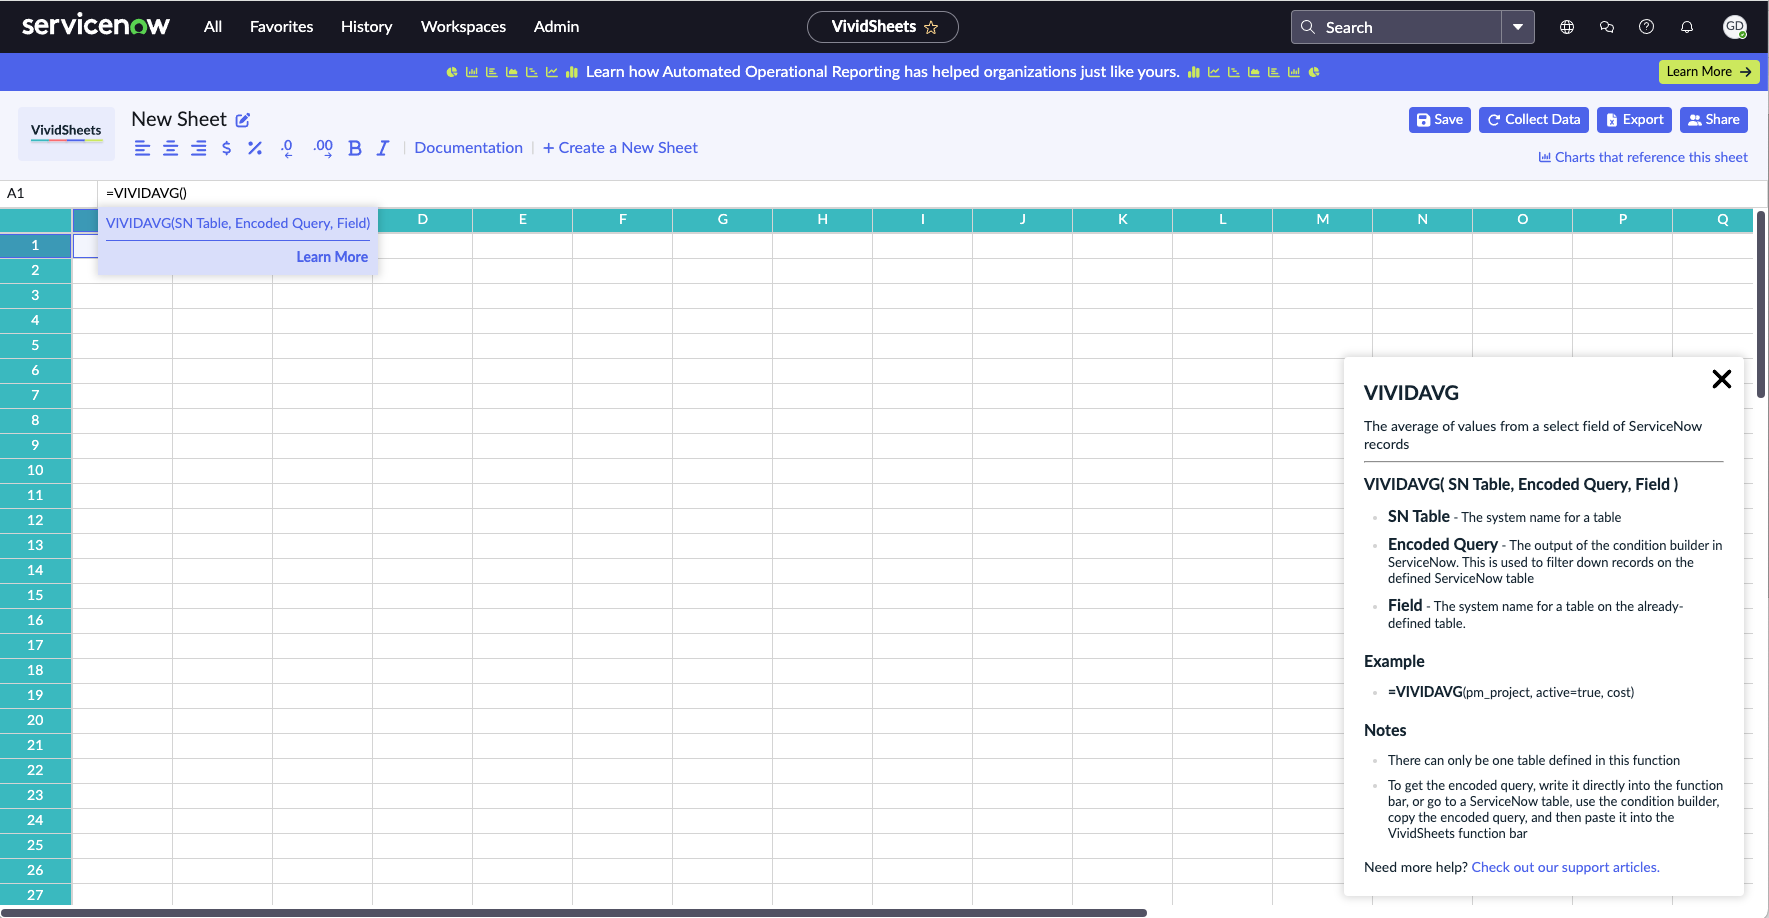Click the Collect Data button
This screenshot has width=1769, height=918.
point(1534,120)
